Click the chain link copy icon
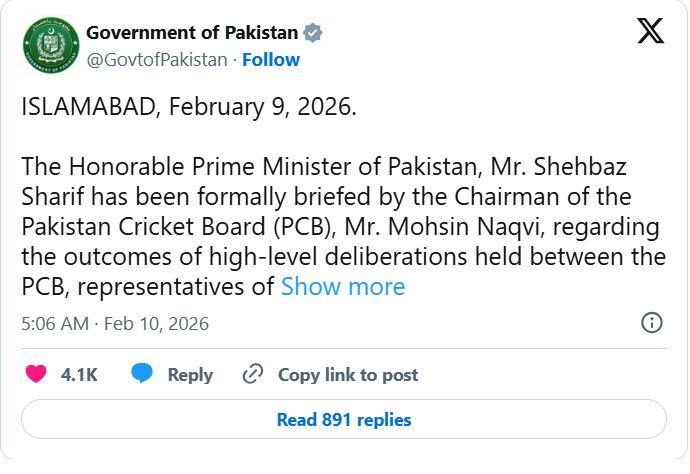This screenshot has width=690, height=474. (x=253, y=375)
